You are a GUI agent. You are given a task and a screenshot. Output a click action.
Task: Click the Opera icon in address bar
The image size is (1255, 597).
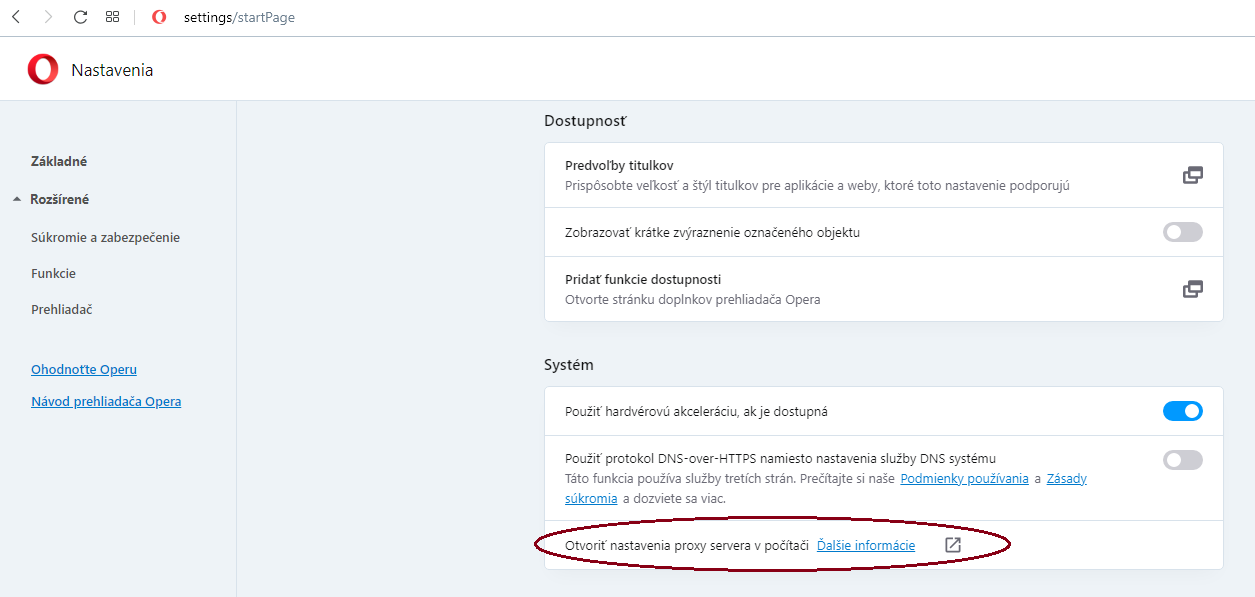click(x=159, y=17)
